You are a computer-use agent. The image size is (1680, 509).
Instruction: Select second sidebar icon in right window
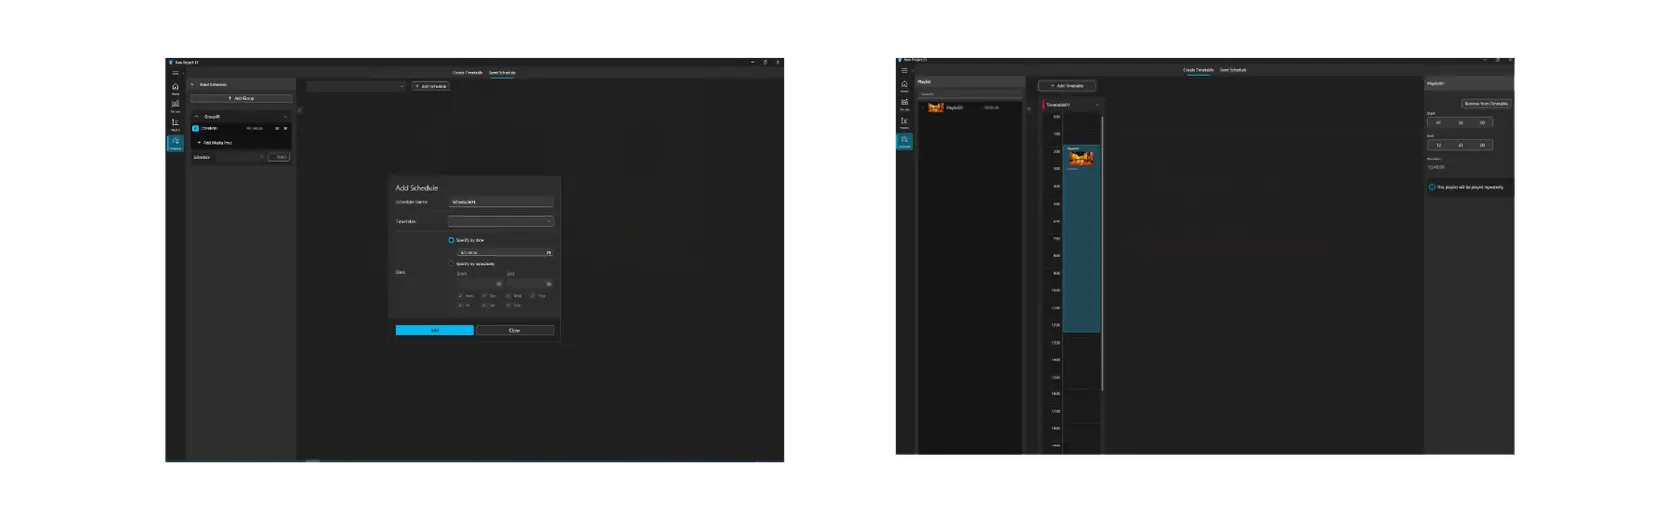904,104
